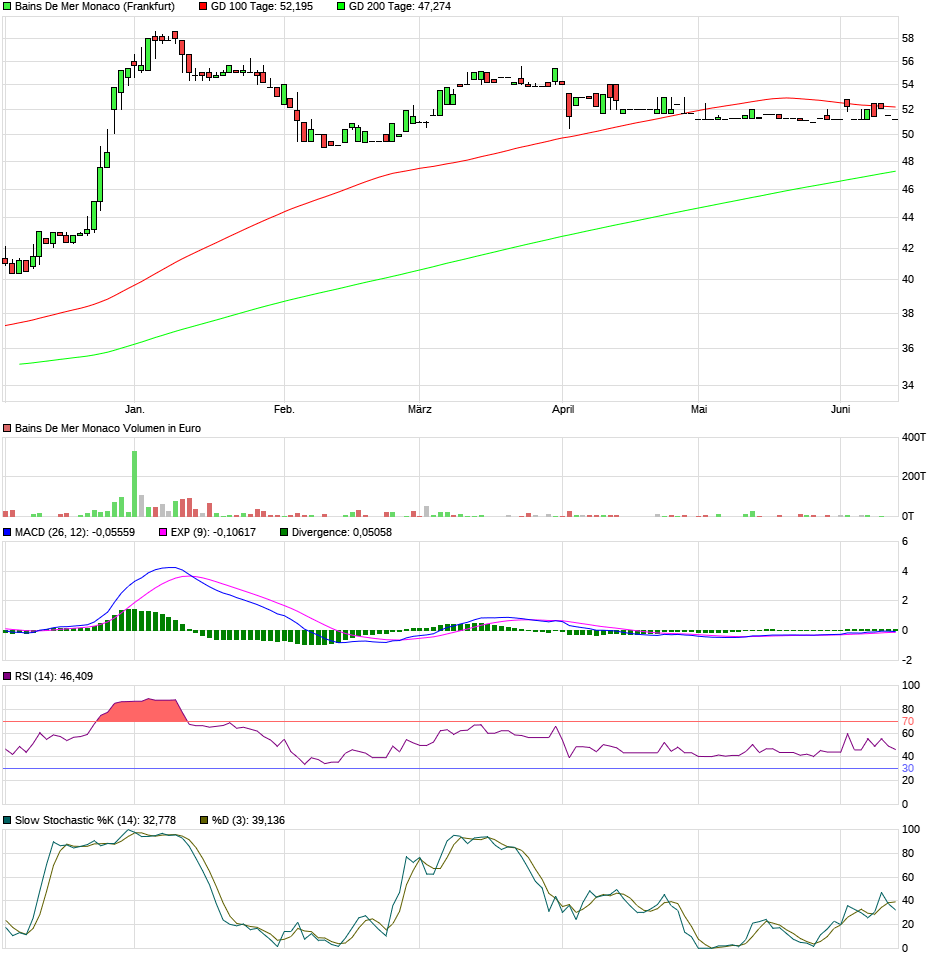Click the 400T label on the volume axis

[x=914, y=437]
